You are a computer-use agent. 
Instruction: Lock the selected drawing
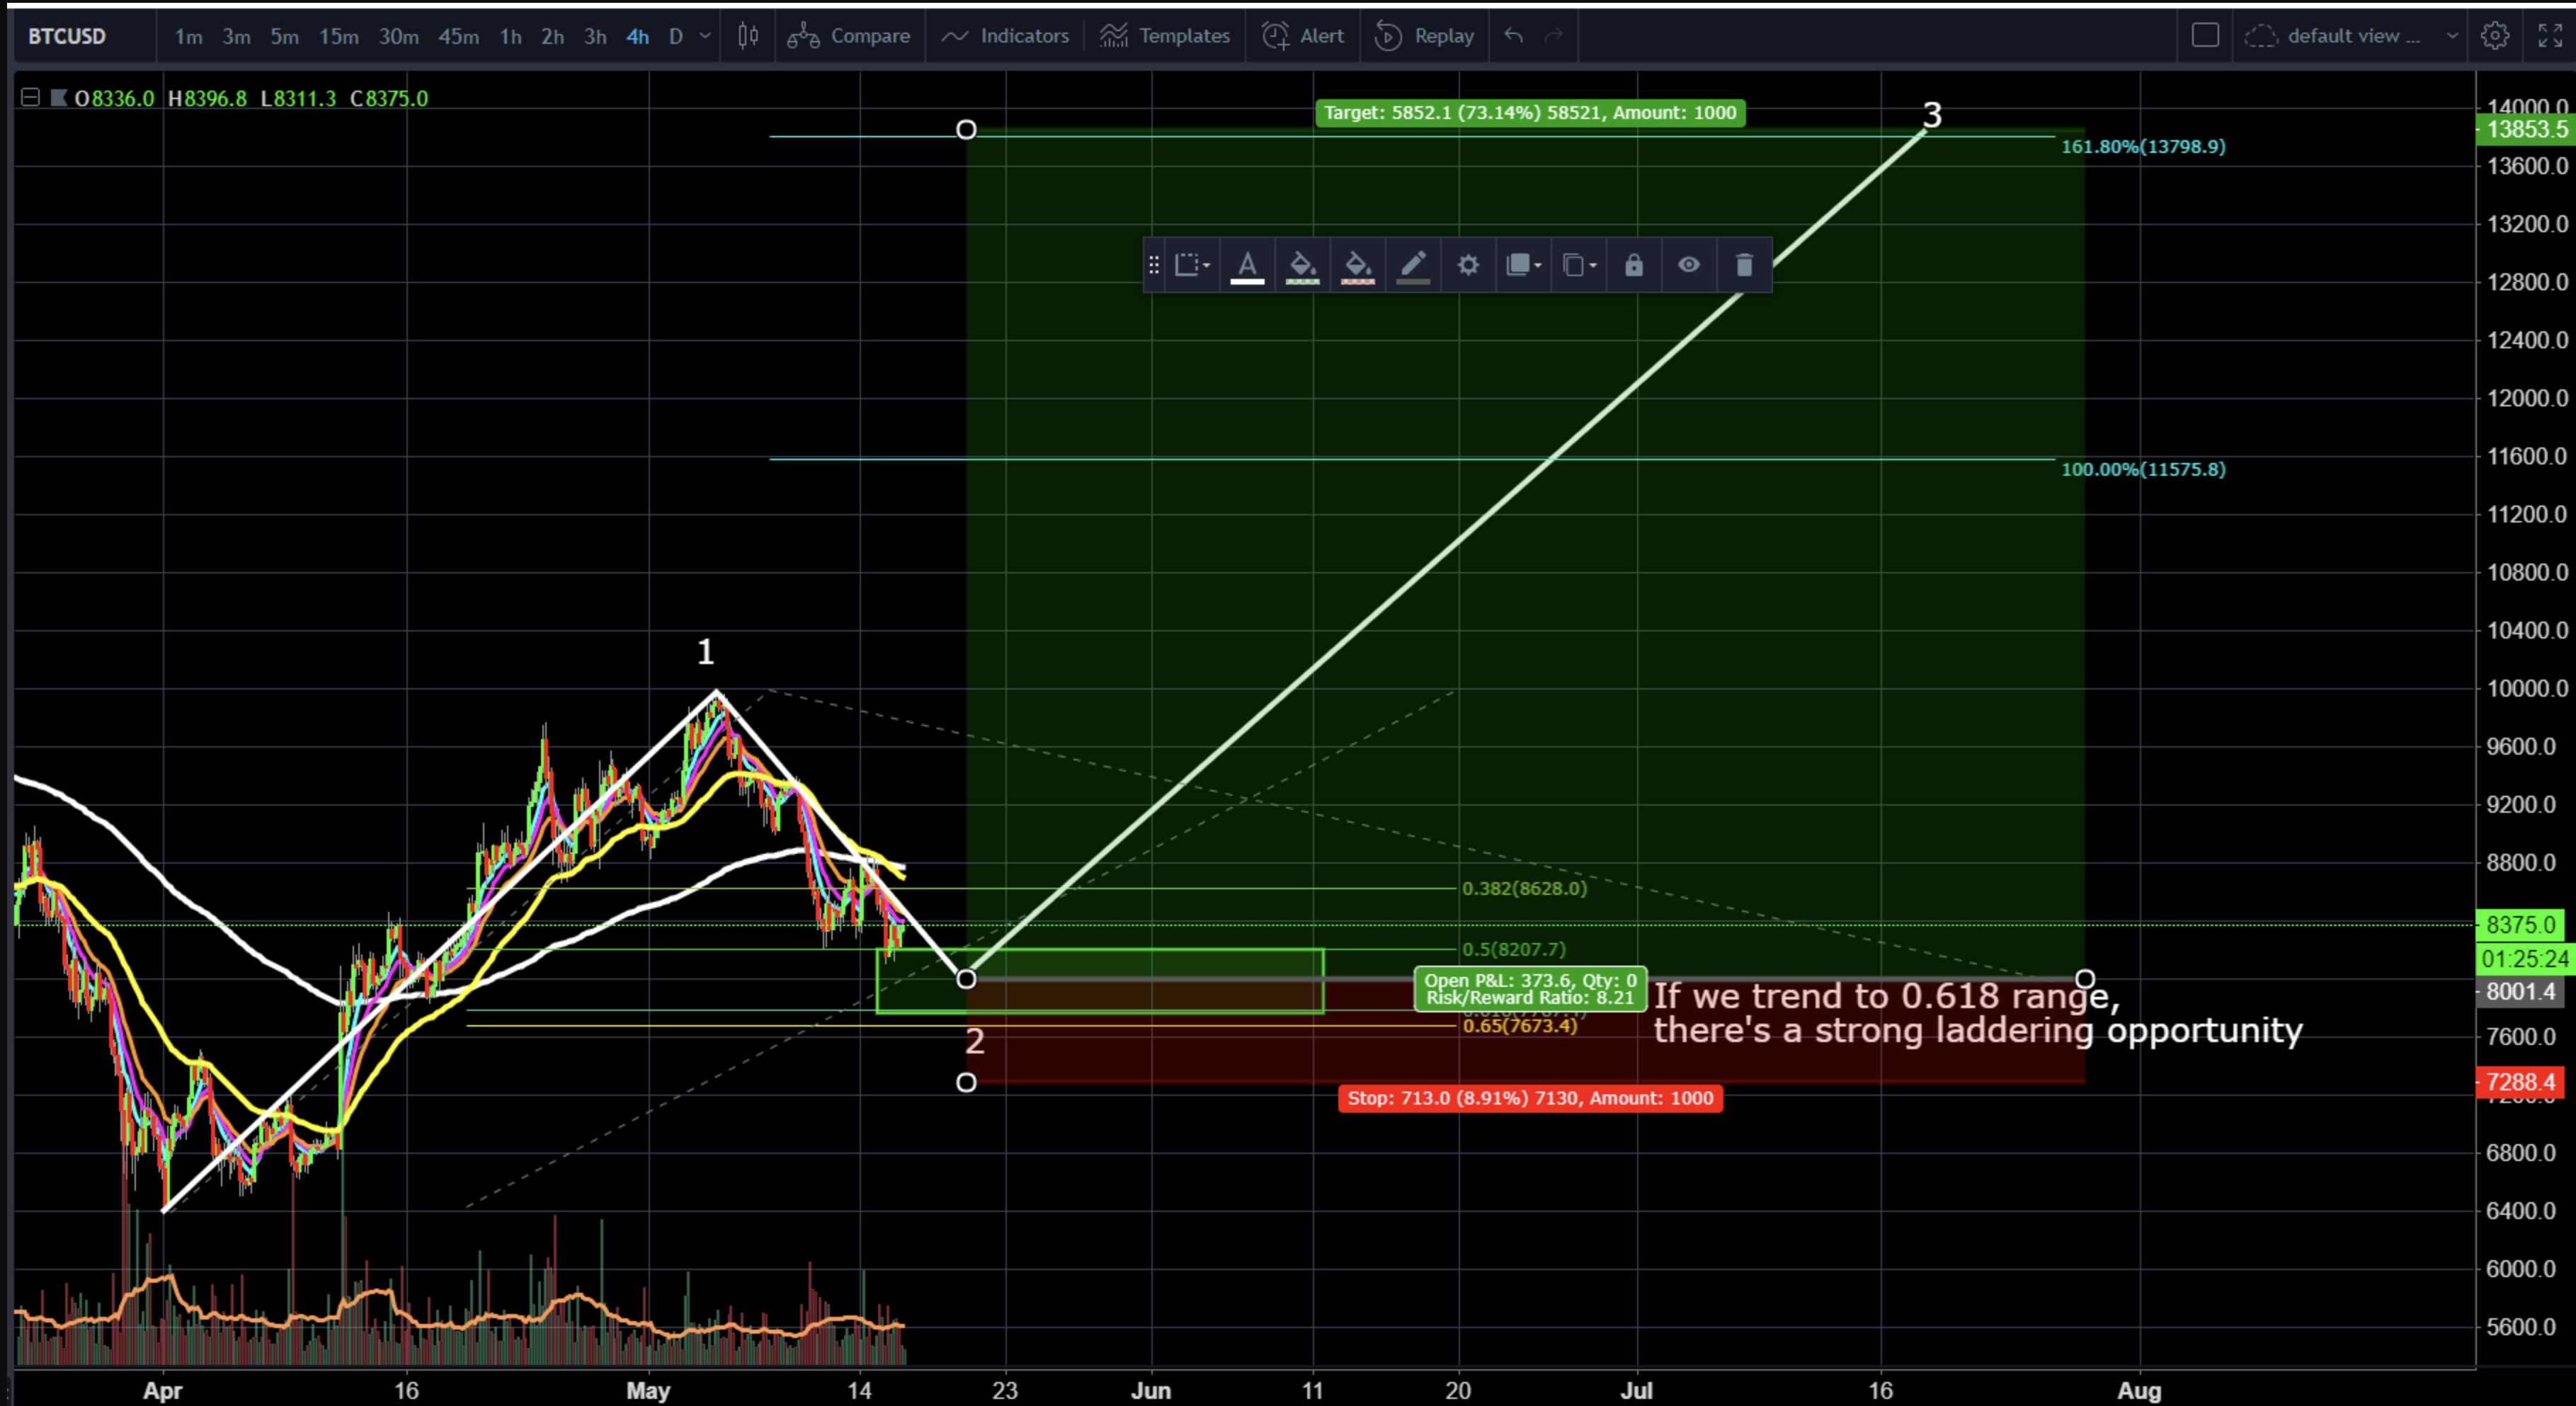[1634, 265]
